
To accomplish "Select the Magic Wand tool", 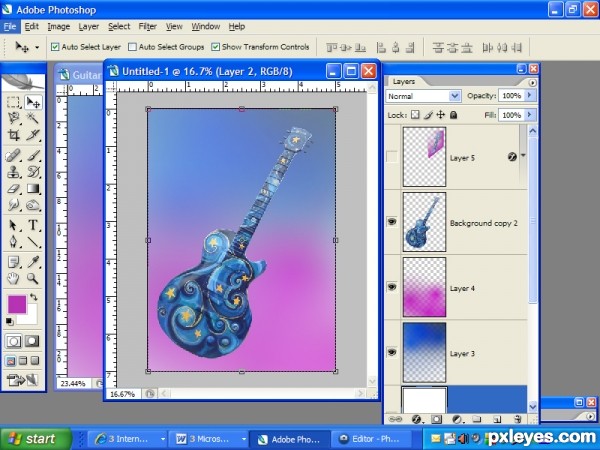I will [33, 118].
